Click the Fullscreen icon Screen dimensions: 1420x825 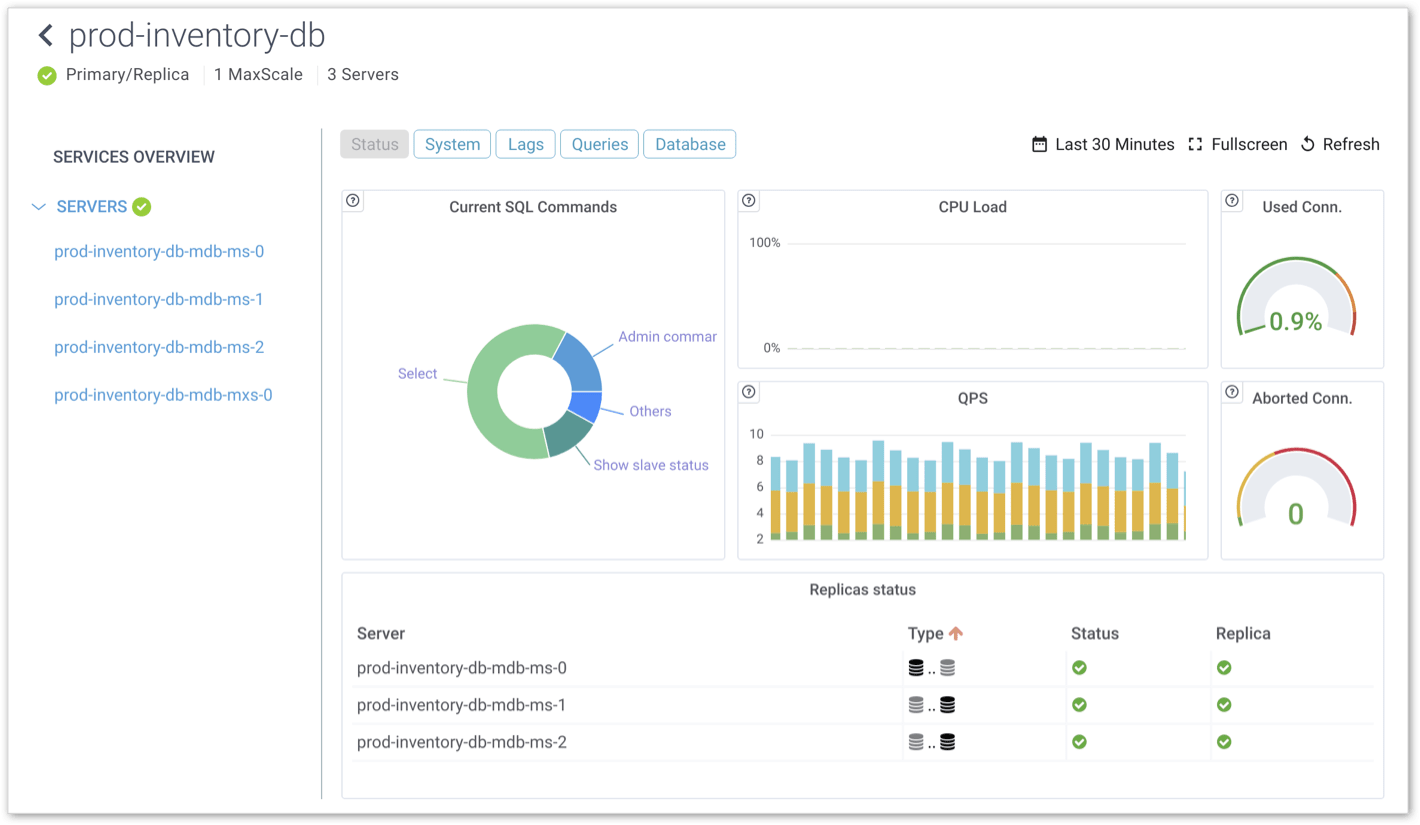[x=1195, y=143]
